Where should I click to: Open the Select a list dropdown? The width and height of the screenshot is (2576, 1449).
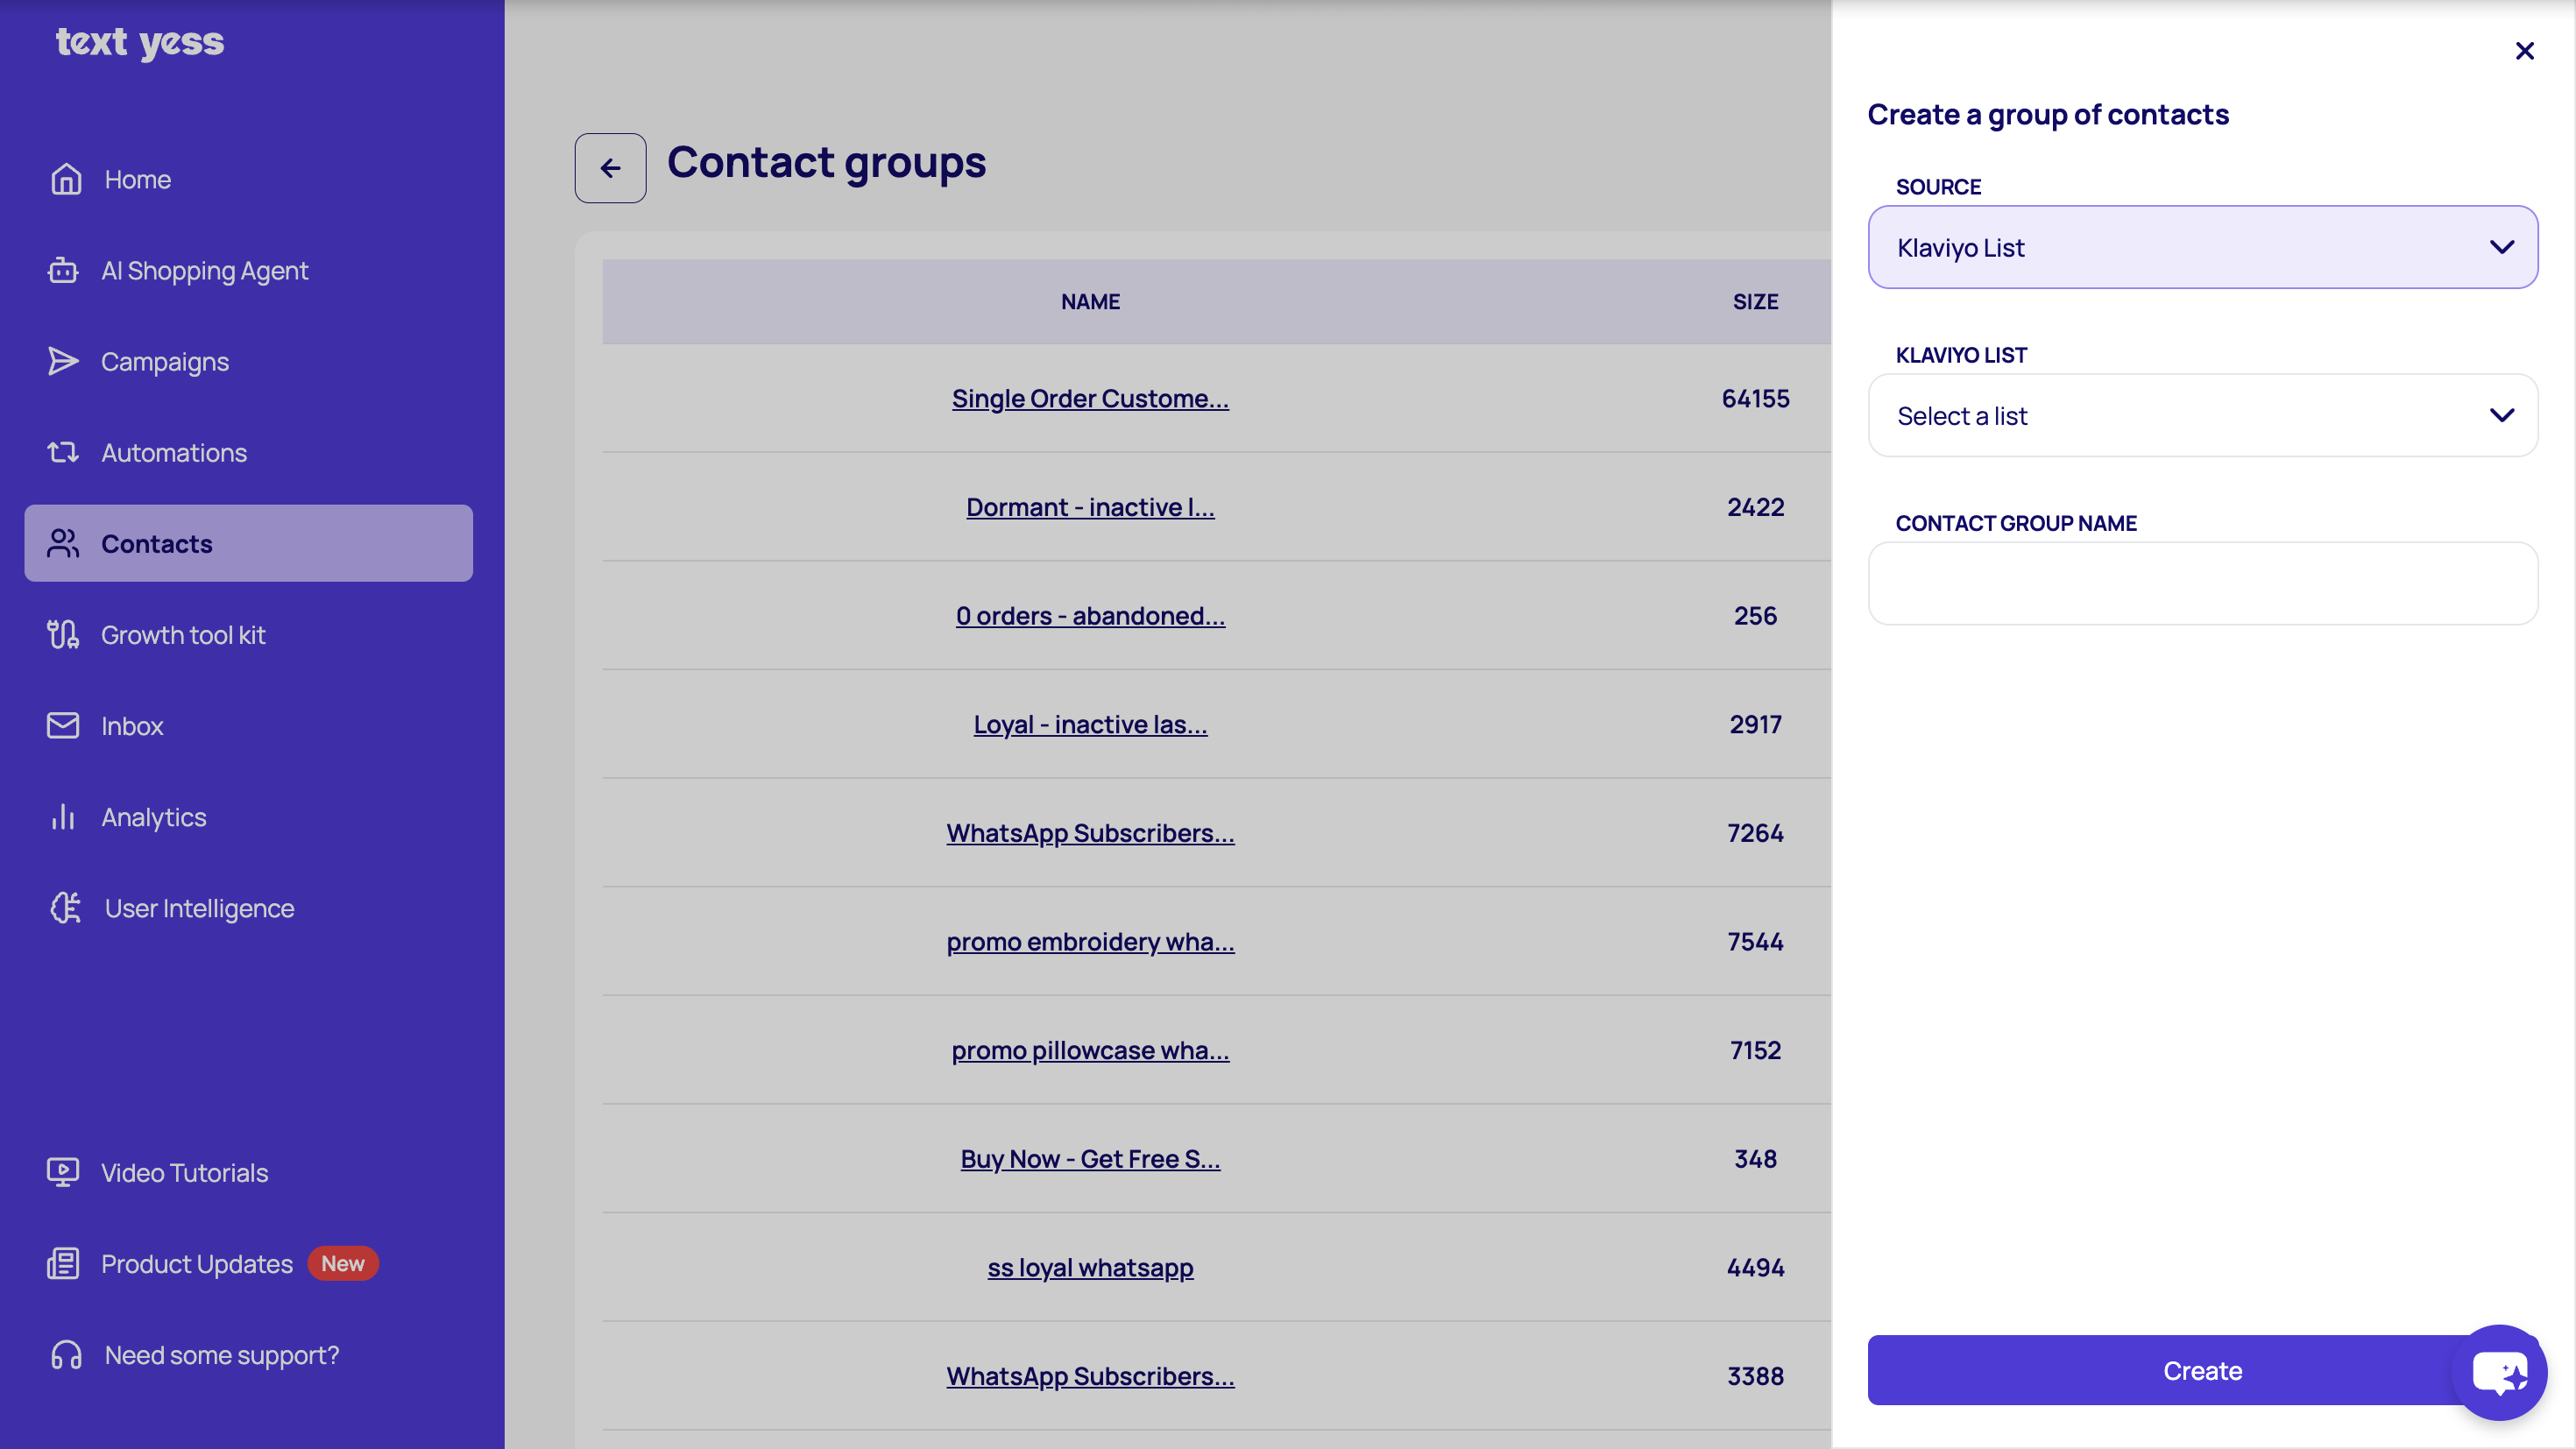click(x=2202, y=415)
